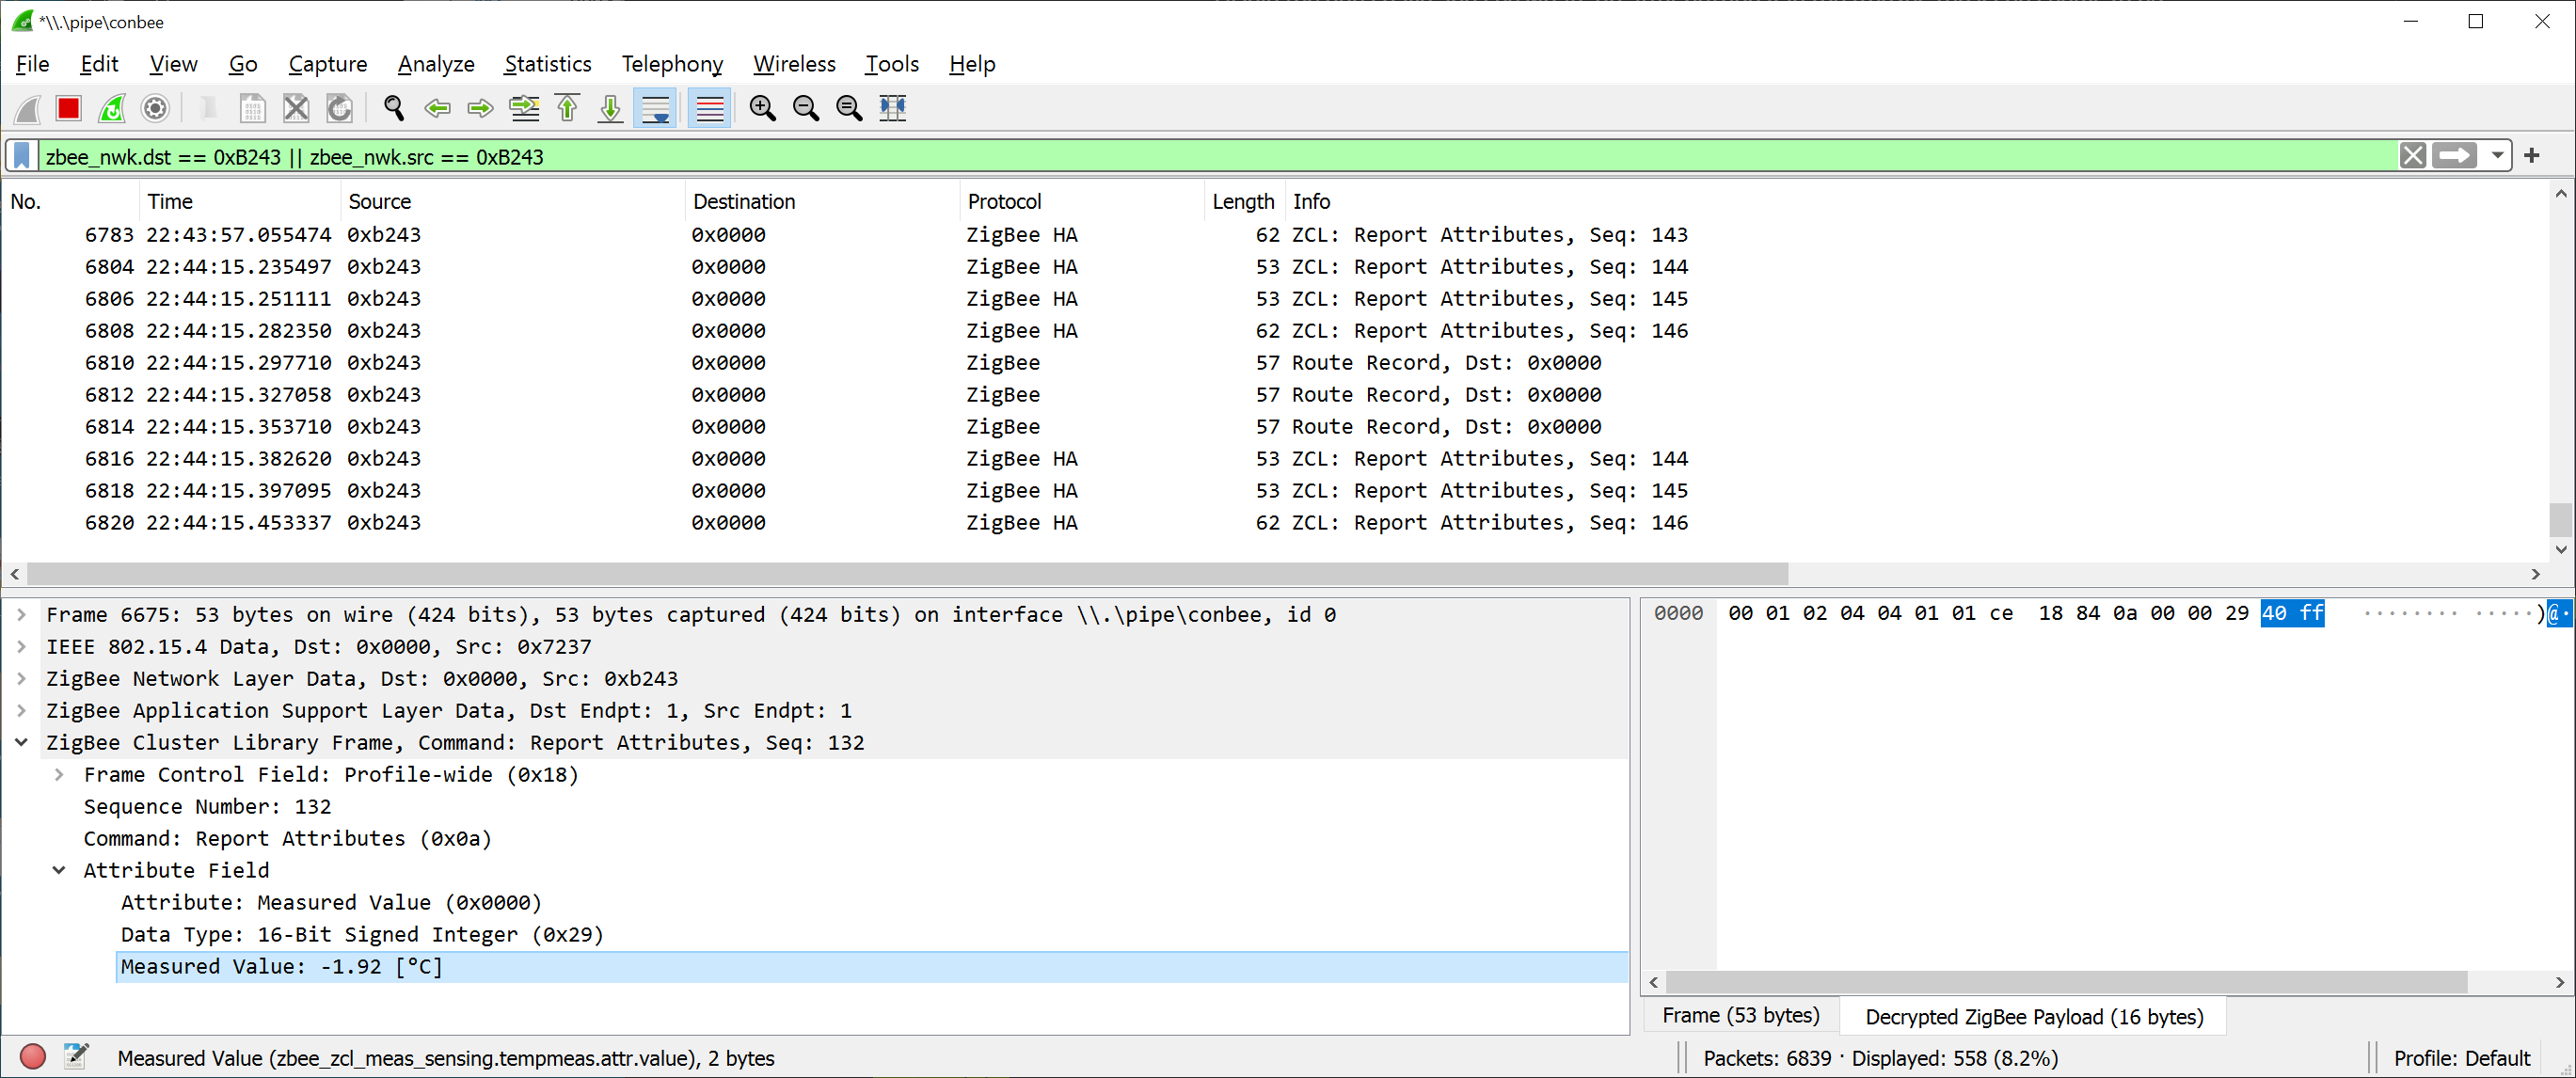The width and height of the screenshot is (2576, 1078).
Task: Open a capture file icon
Action: coord(208,108)
